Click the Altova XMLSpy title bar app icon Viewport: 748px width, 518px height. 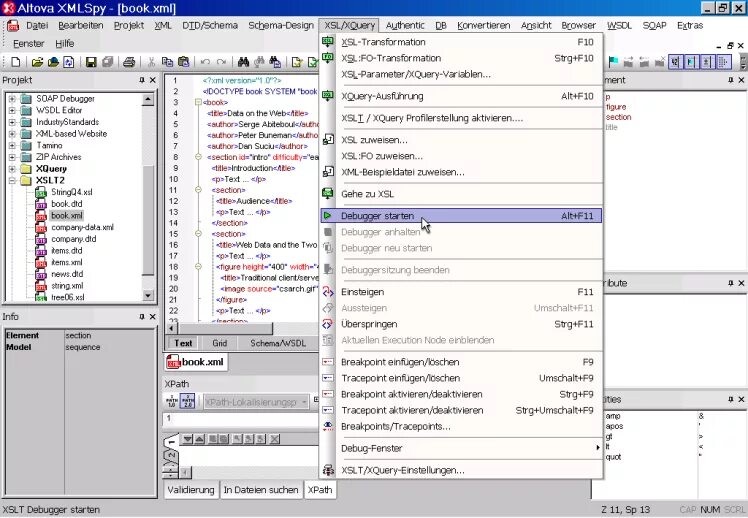click(x=8, y=8)
